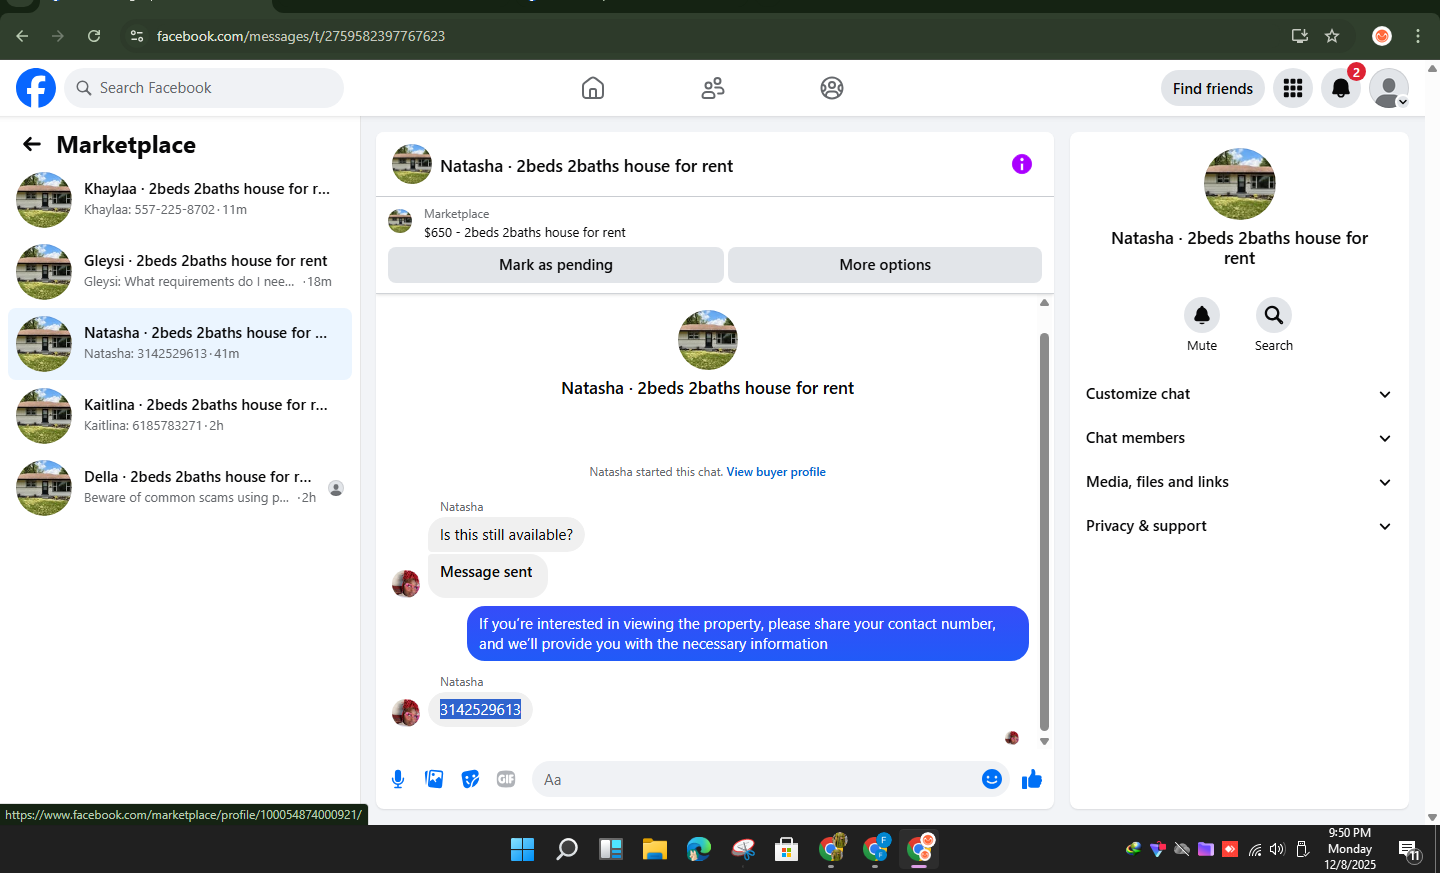Click the house avatar in chat header
Screen dimensions: 1440x873
(412, 164)
